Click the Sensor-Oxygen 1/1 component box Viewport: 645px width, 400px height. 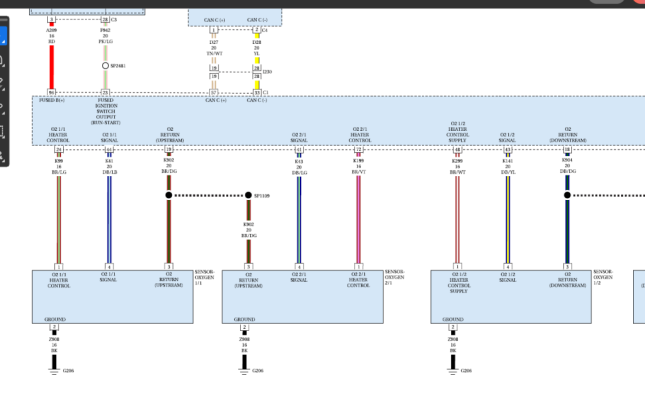click(113, 297)
